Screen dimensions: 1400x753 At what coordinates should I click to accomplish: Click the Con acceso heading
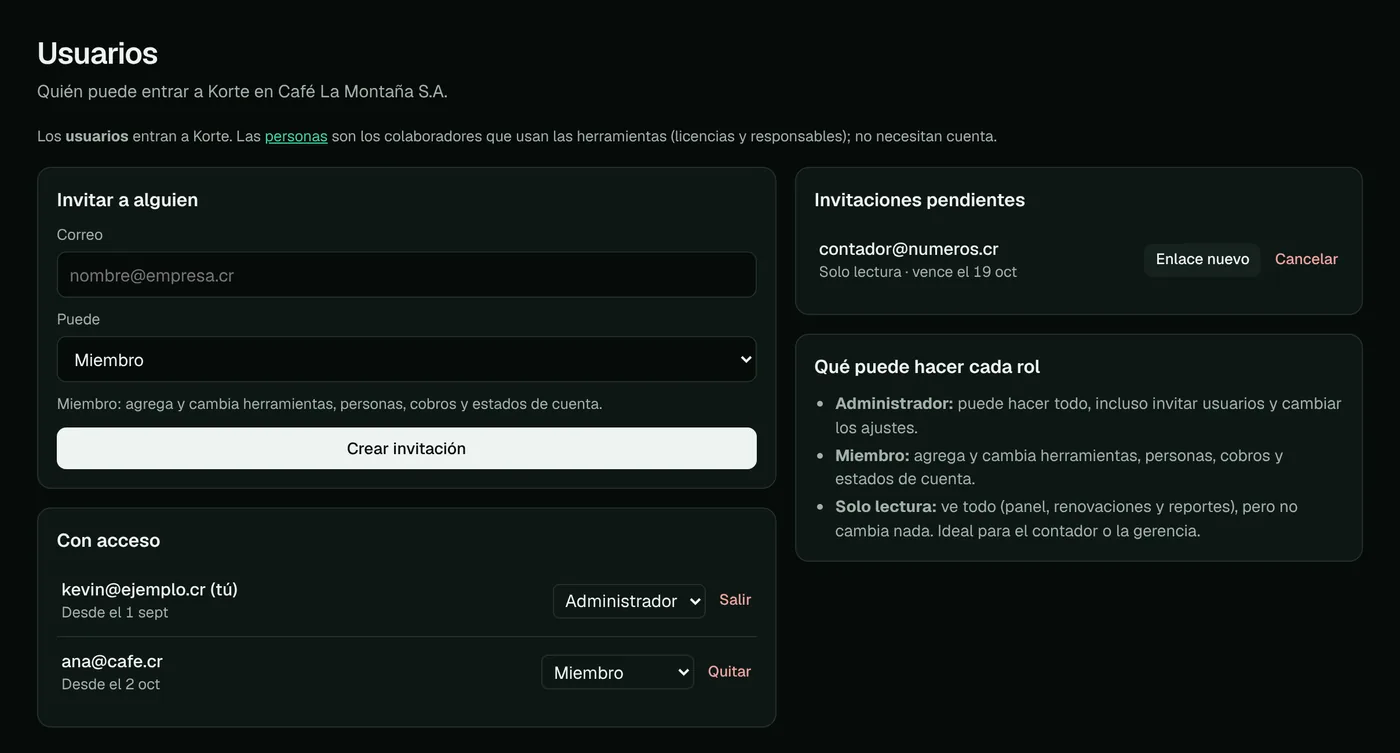tap(108, 541)
